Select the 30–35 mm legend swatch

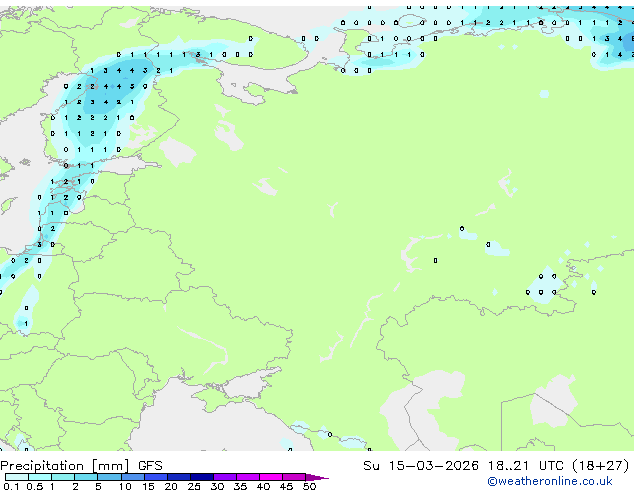tap(225, 477)
